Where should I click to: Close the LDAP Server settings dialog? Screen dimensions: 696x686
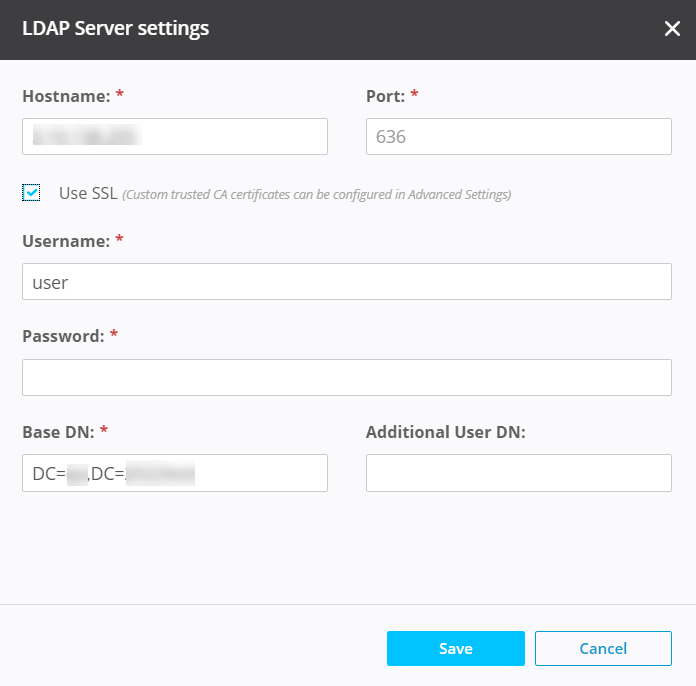(x=672, y=28)
